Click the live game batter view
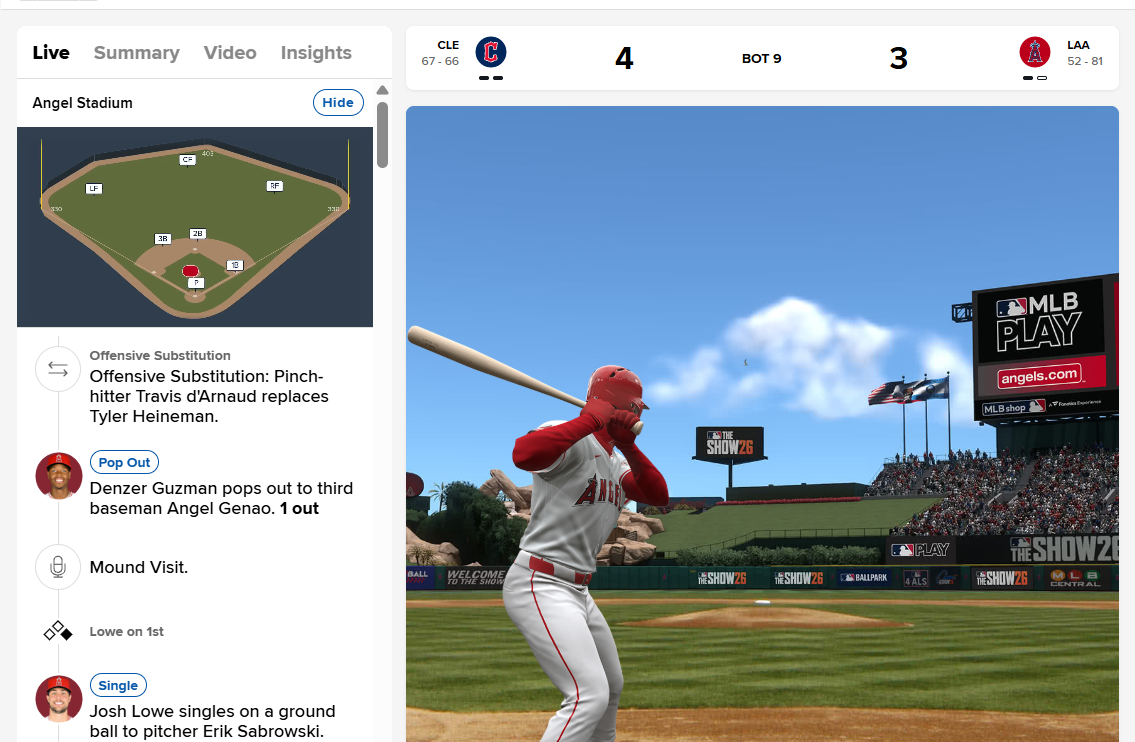 pos(762,423)
